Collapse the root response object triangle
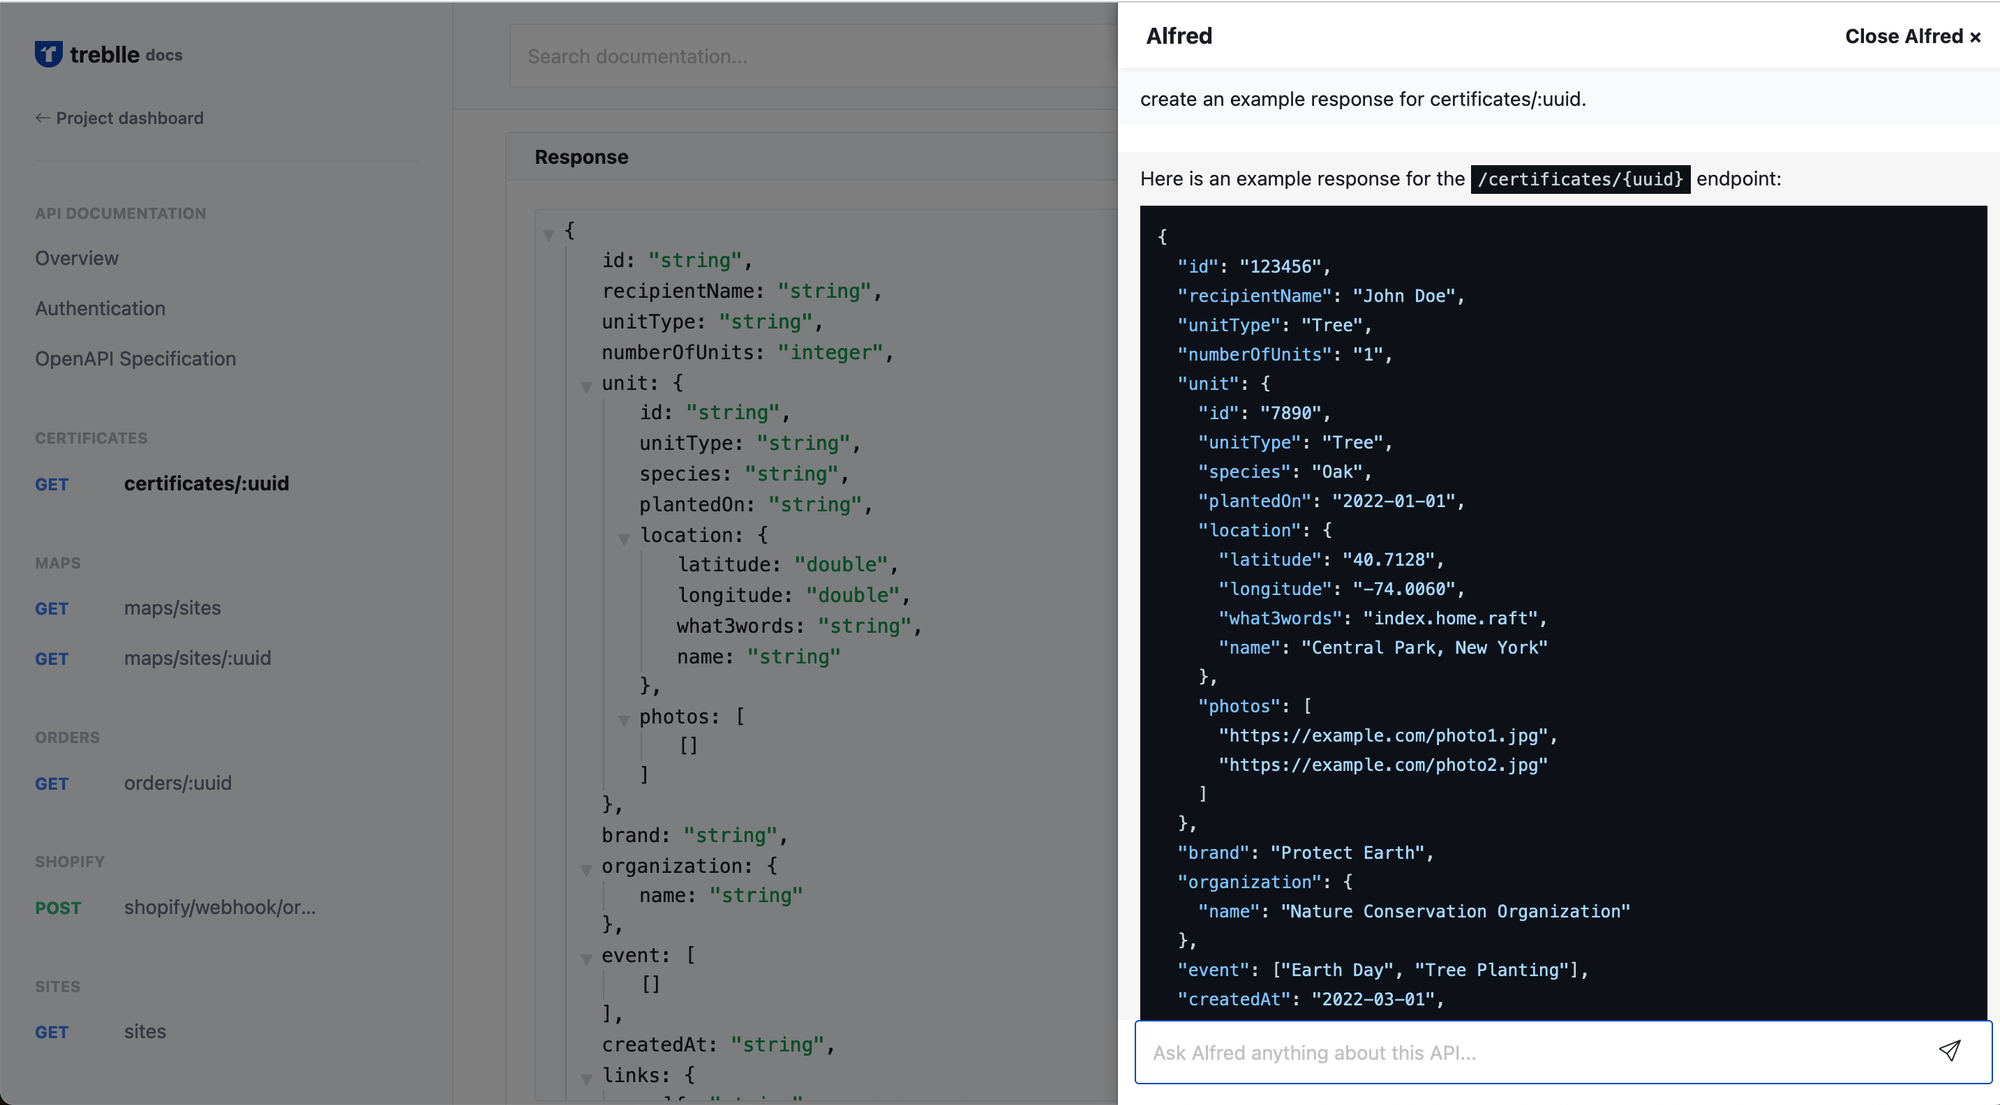Screen dimensions: 2000x1105 (x=548, y=234)
